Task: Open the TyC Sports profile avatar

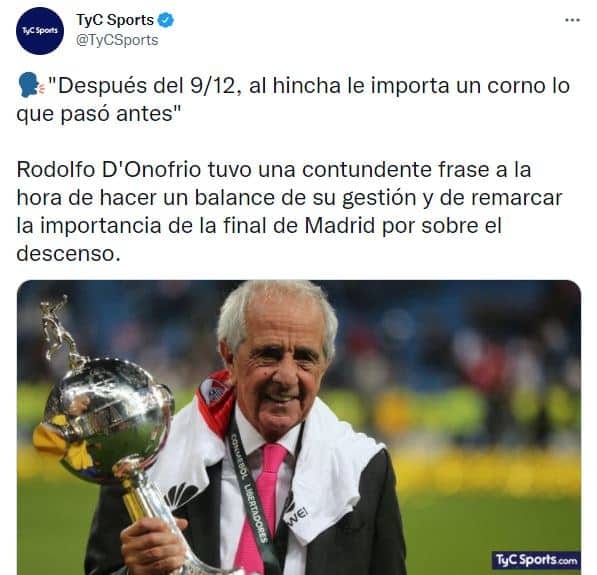Action: (x=40, y=30)
